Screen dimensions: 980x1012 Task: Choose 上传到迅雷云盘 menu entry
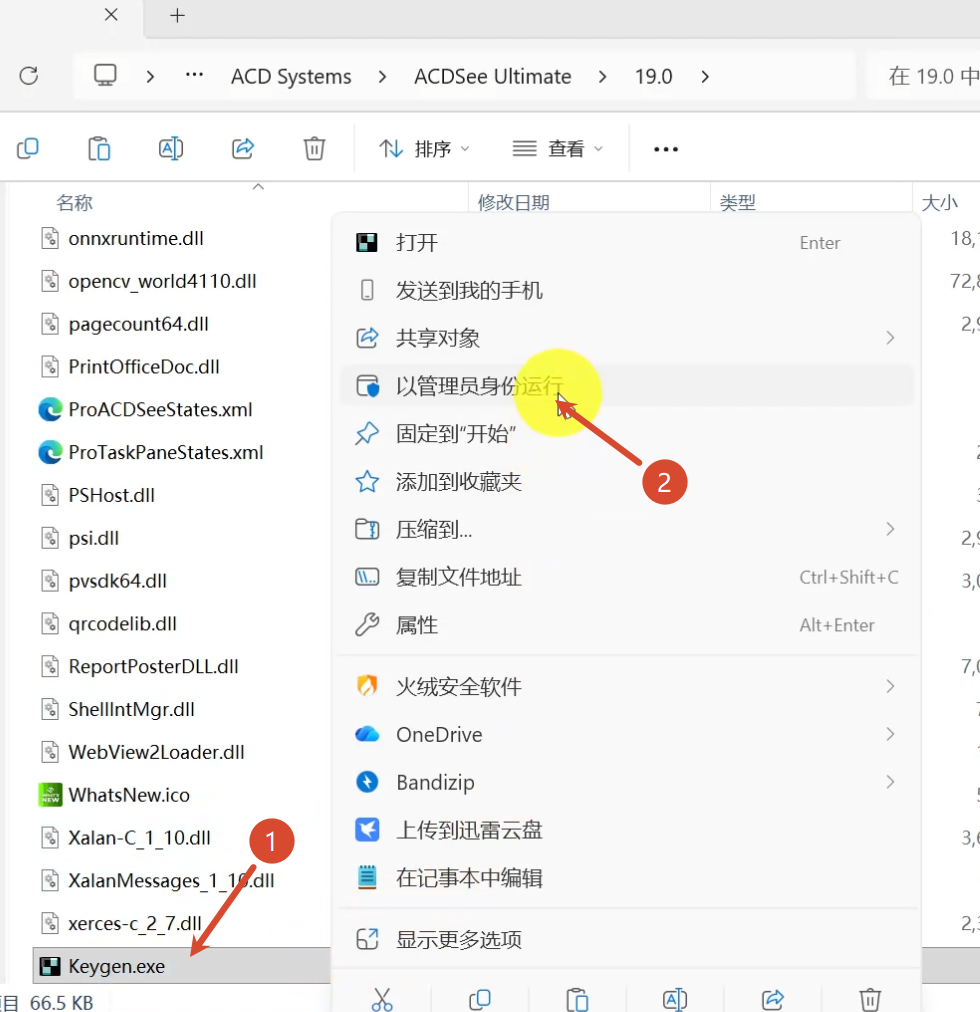tap(626, 830)
